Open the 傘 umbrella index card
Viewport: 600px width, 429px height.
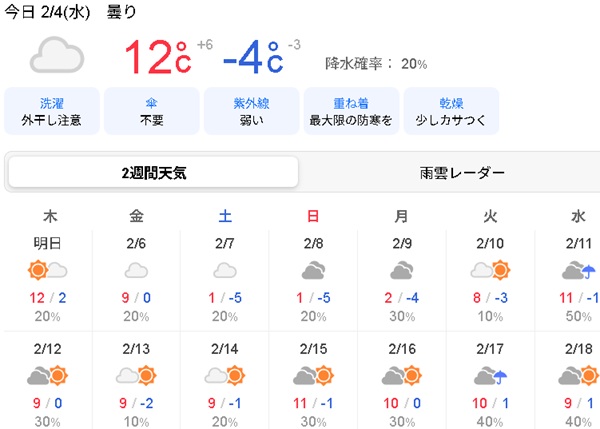[x=152, y=111]
